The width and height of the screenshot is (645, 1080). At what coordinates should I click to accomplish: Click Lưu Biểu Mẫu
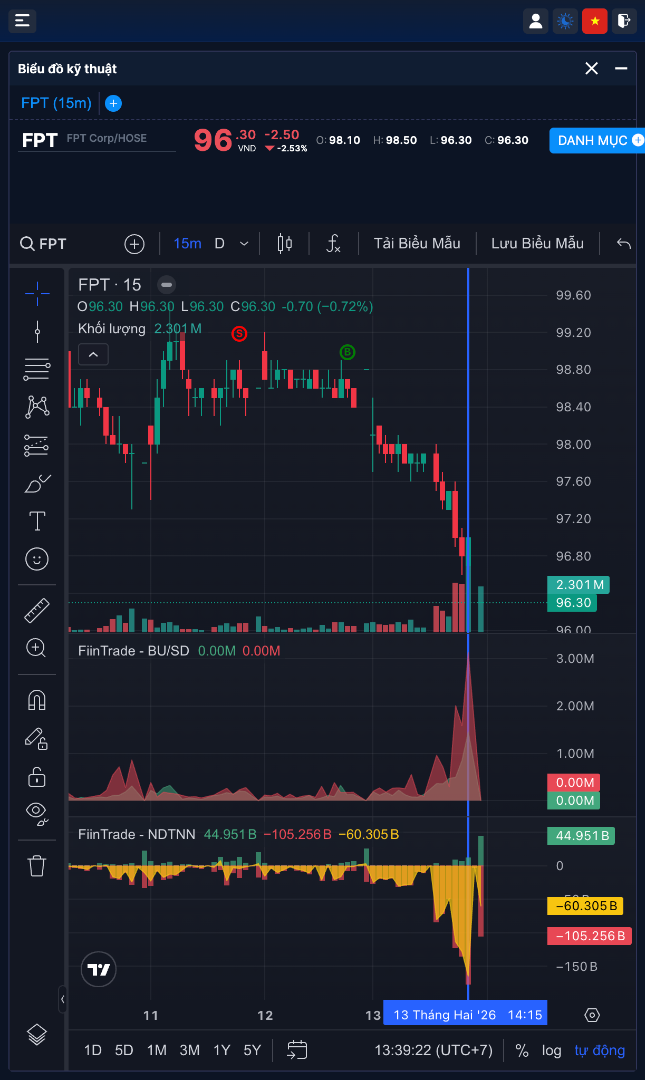(x=538, y=243)
